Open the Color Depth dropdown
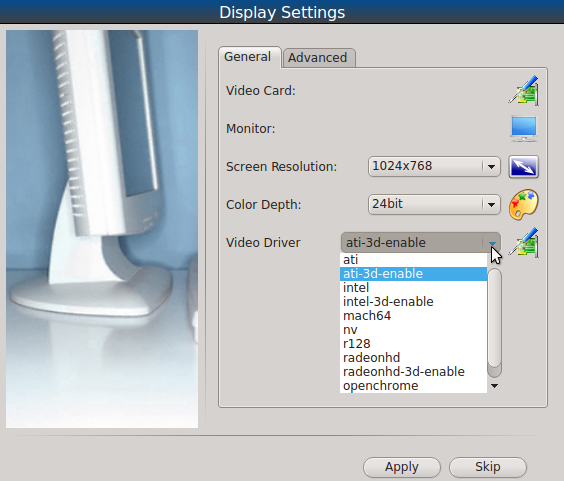564x481 pixels. [x=434, y=204]
